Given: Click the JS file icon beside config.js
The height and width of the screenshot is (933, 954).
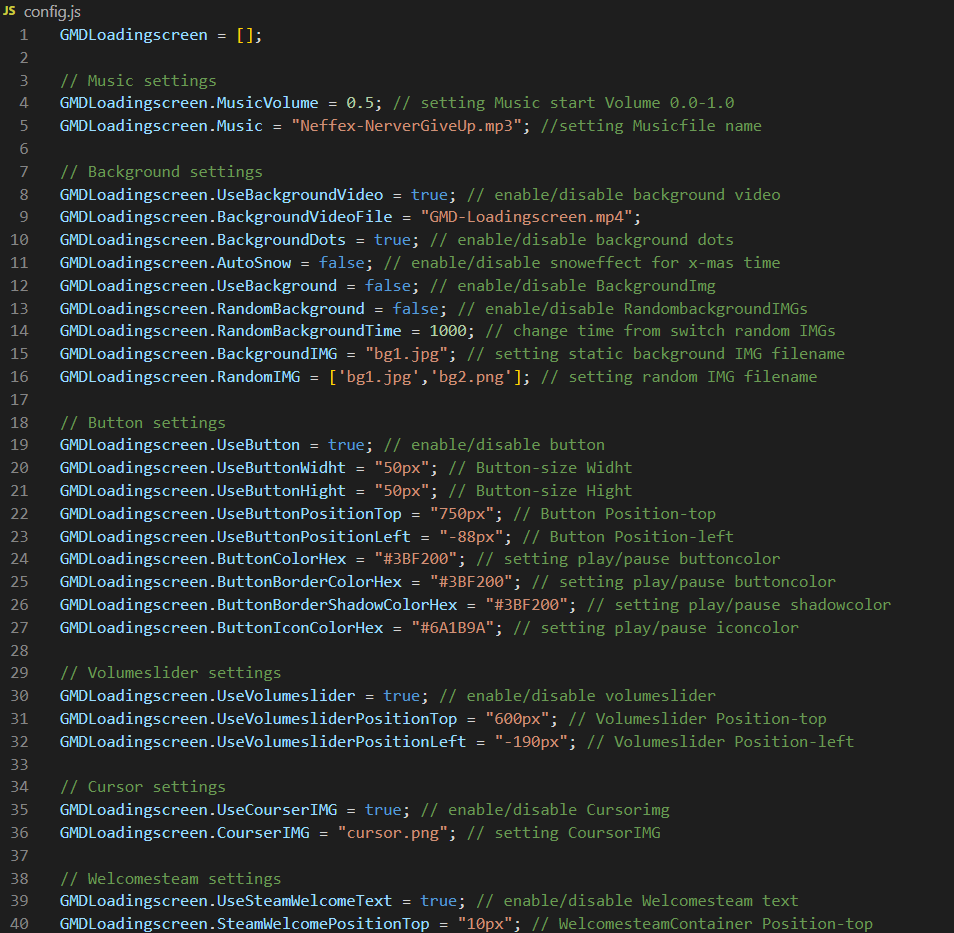Looking at the screenshot, I should 9,11.
